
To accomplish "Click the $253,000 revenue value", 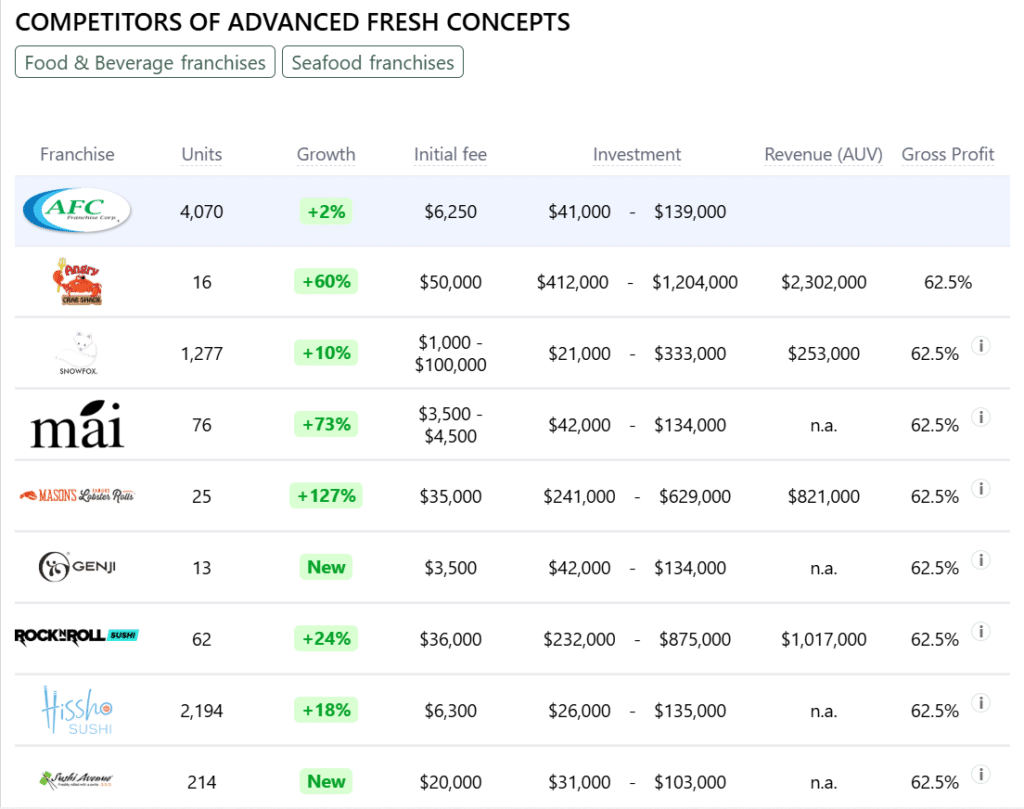I will point(824,354).
